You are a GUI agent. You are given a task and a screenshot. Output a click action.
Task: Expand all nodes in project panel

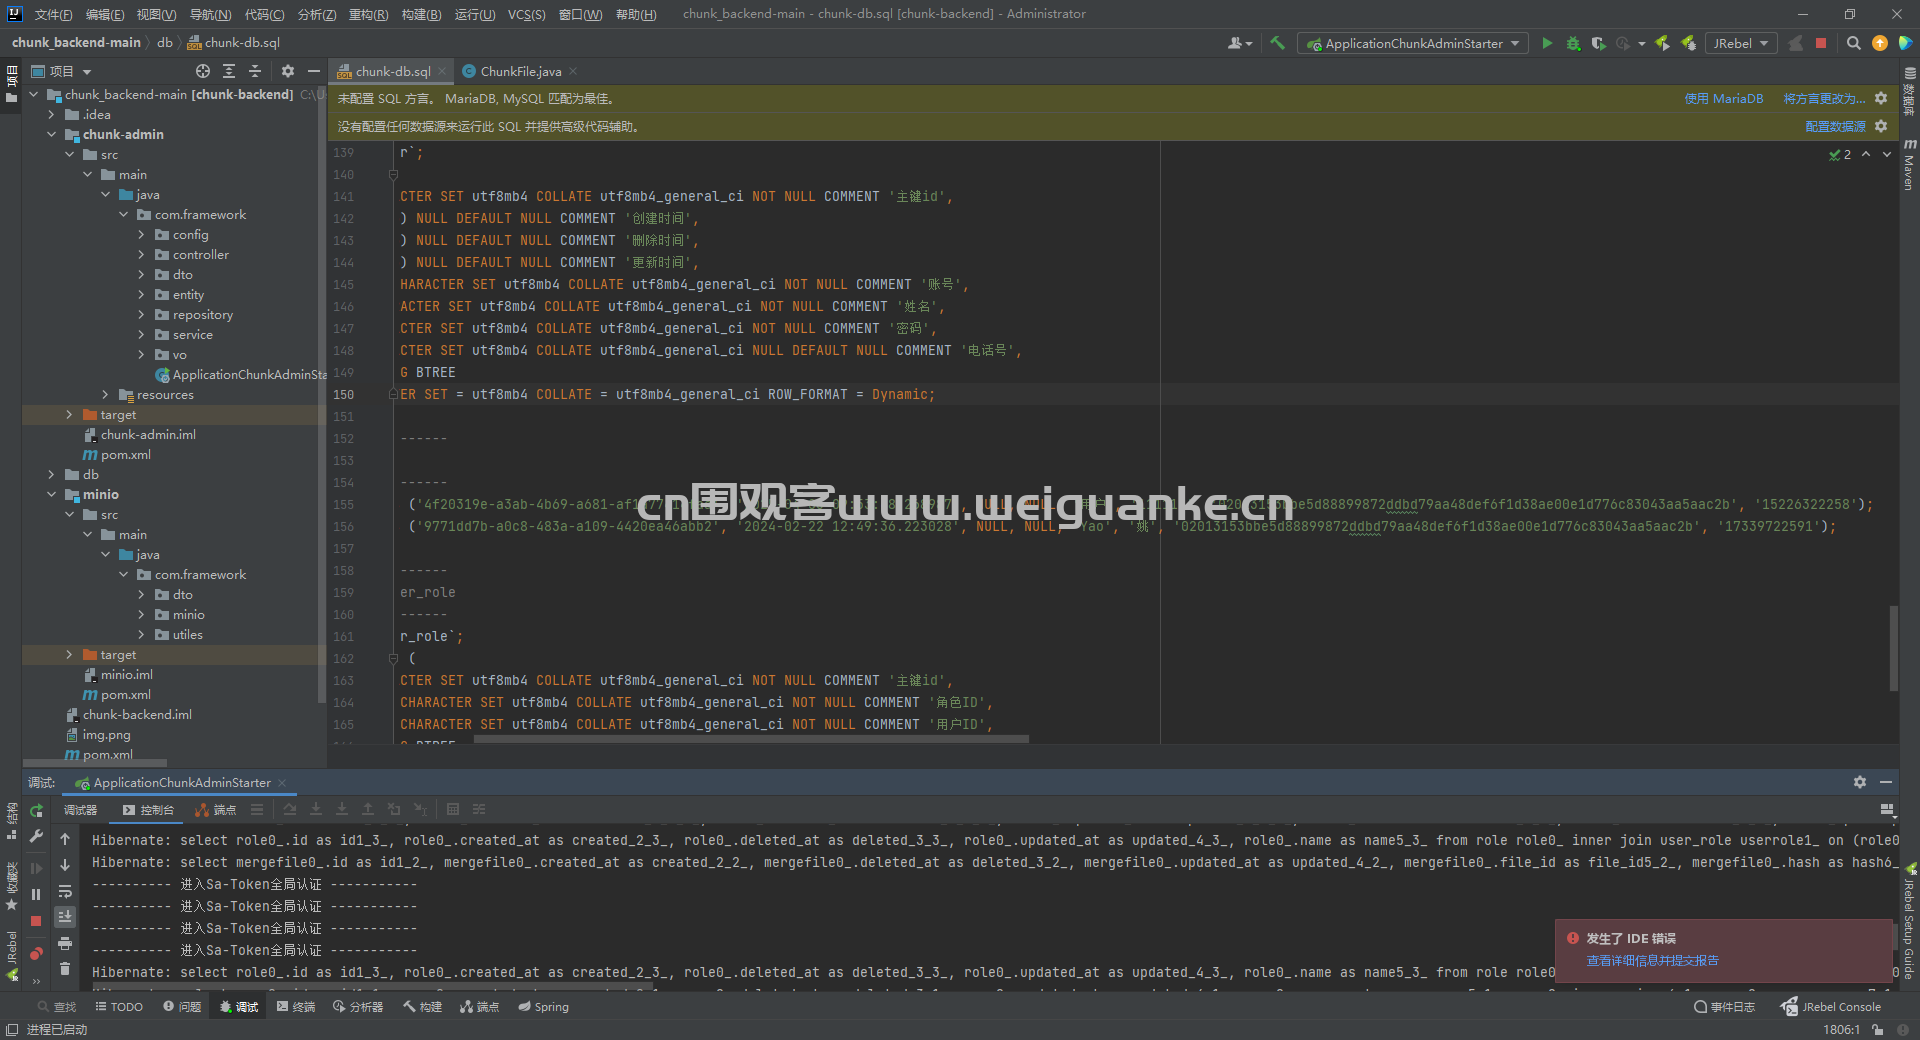point(229,71)
